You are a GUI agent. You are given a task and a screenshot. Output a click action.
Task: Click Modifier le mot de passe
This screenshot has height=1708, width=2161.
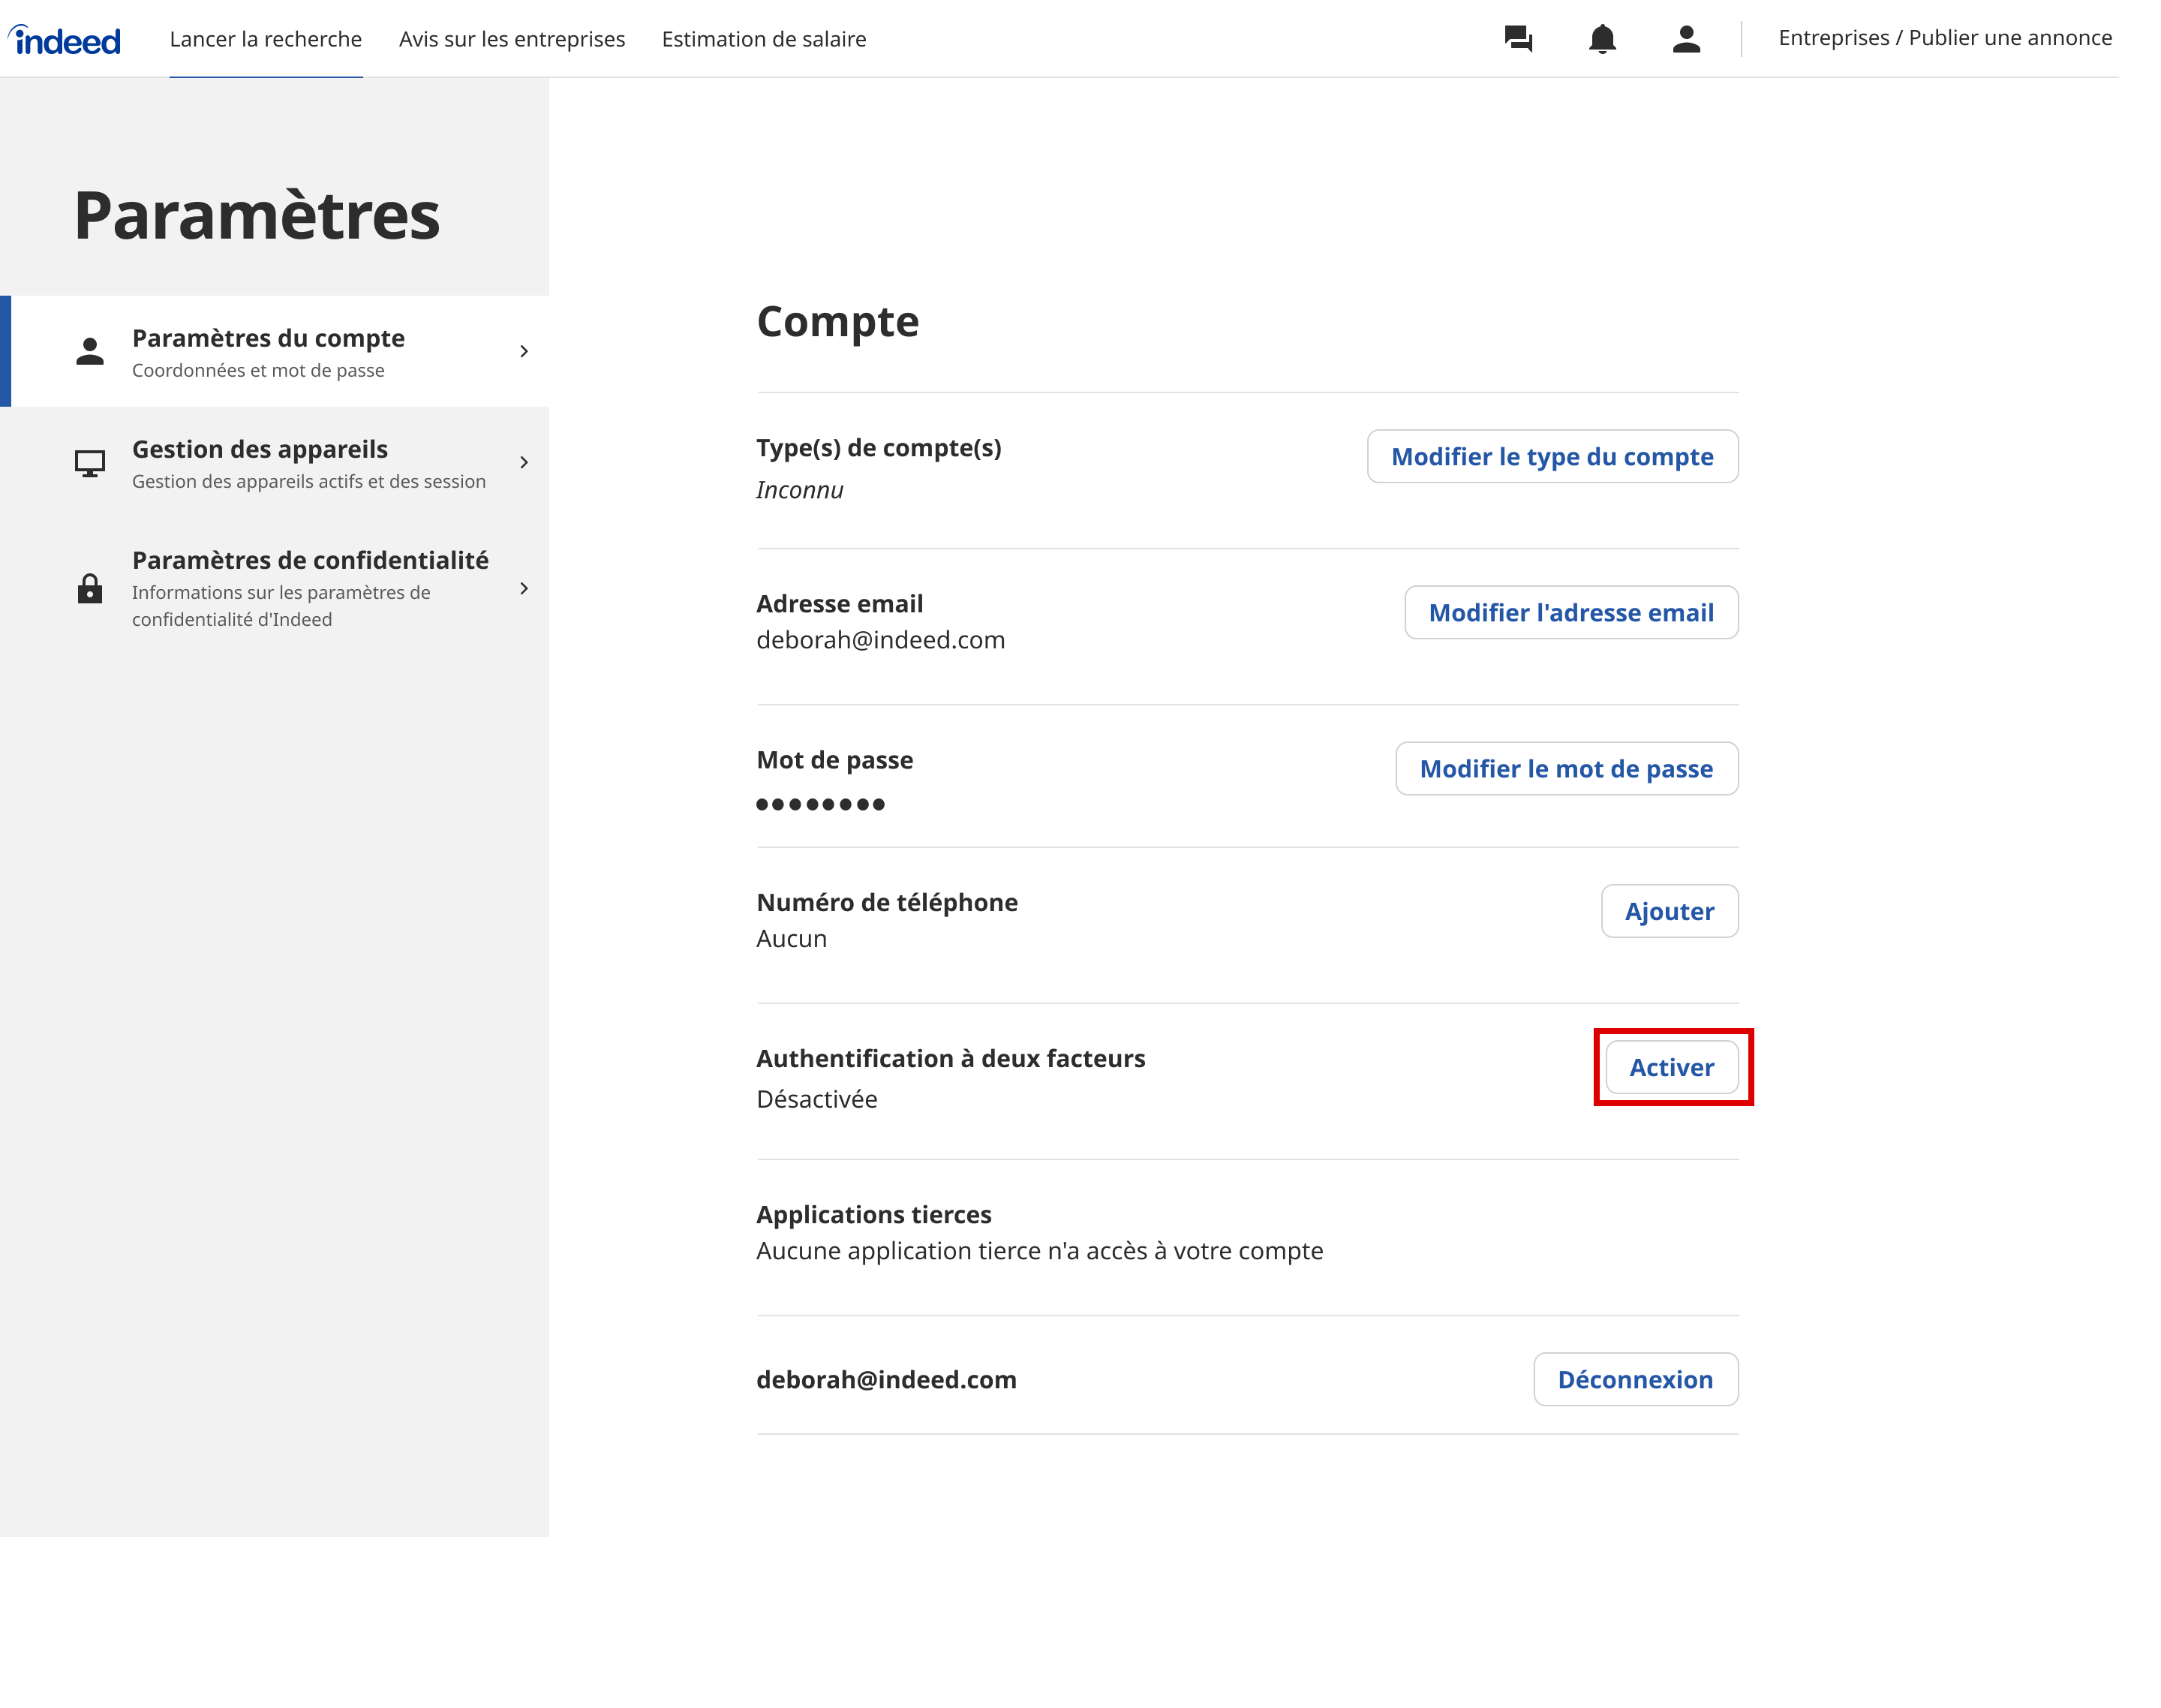point(1565,769)
